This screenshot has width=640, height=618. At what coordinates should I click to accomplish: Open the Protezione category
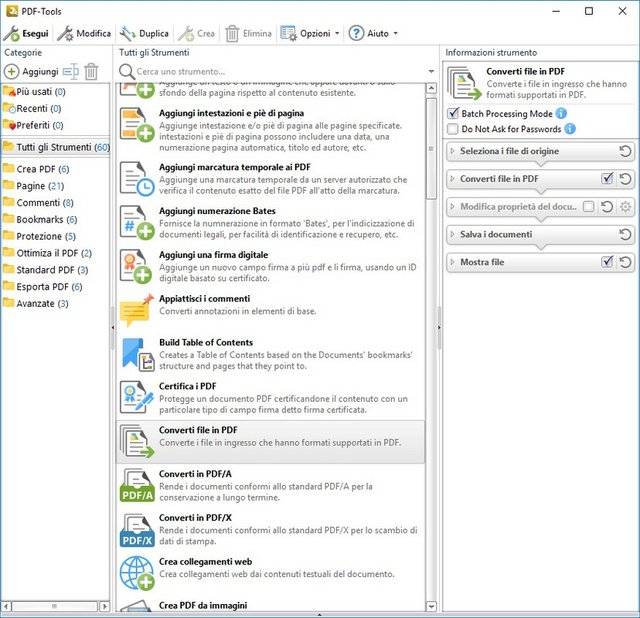[39, 236]
